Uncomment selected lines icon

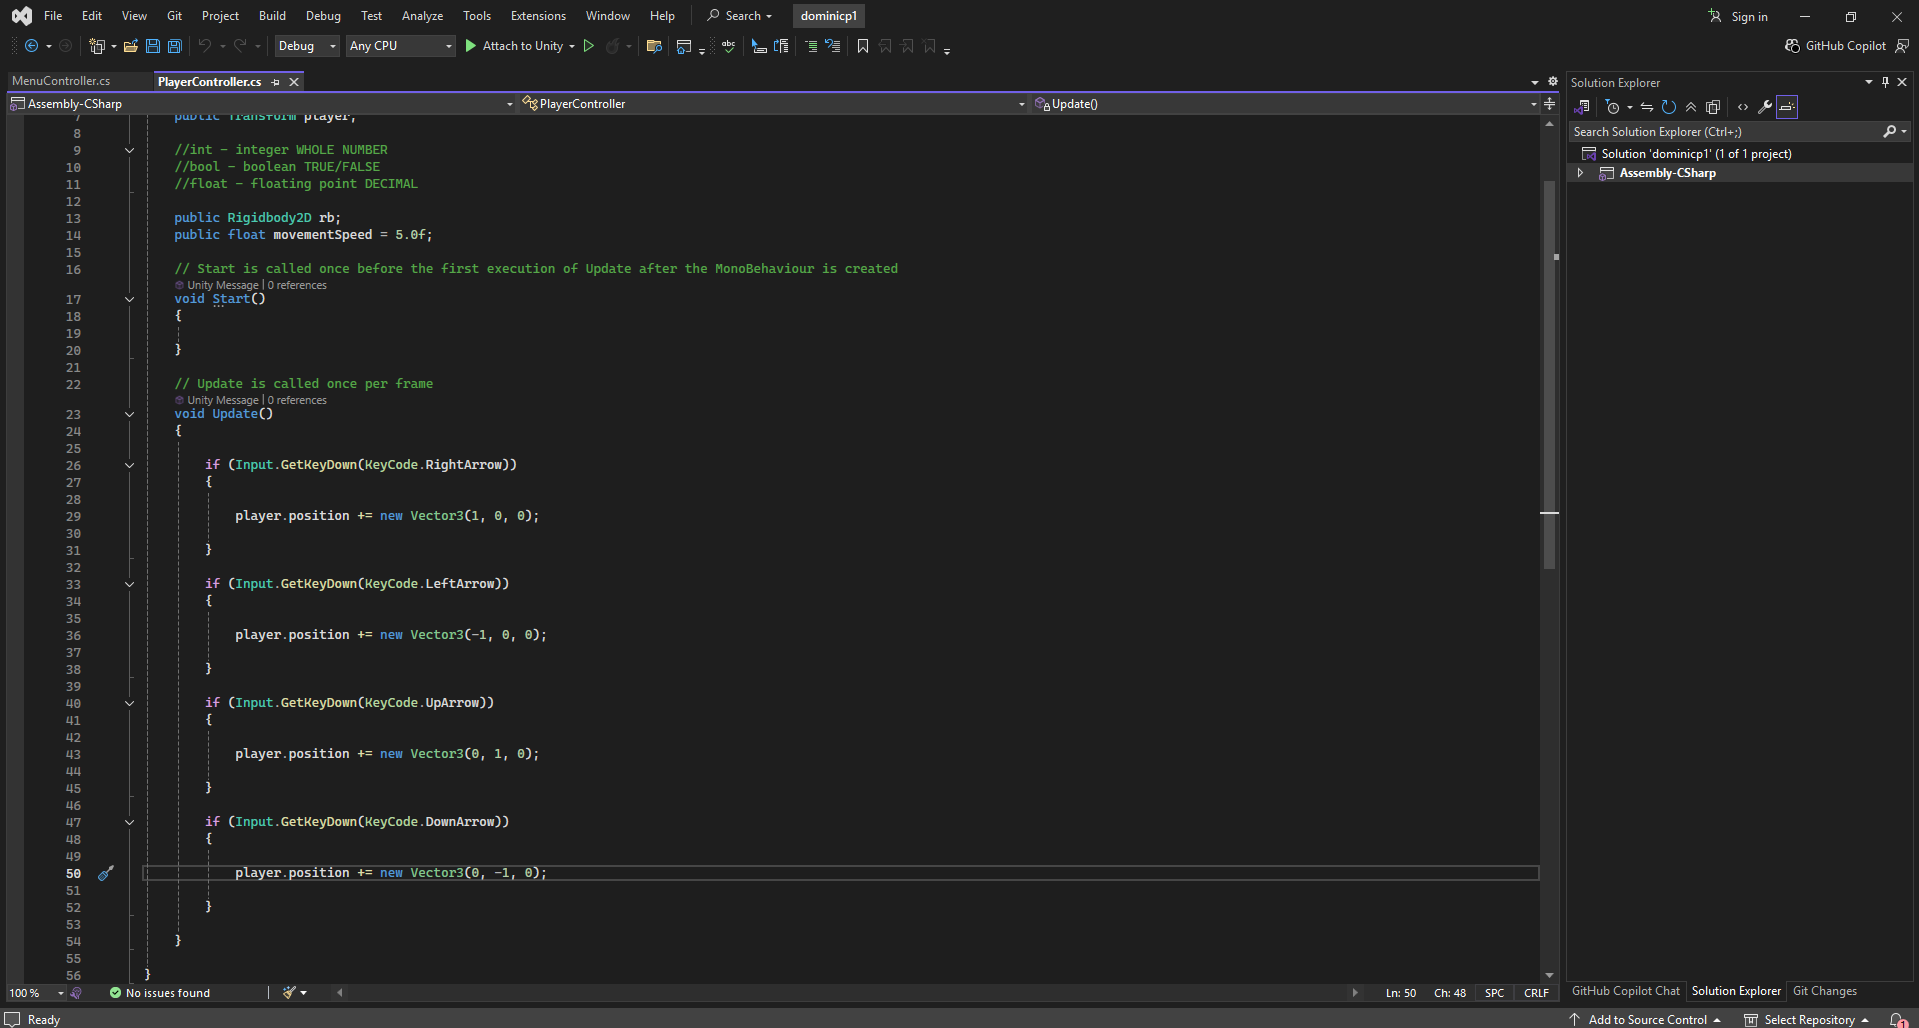tap(832, 46)
